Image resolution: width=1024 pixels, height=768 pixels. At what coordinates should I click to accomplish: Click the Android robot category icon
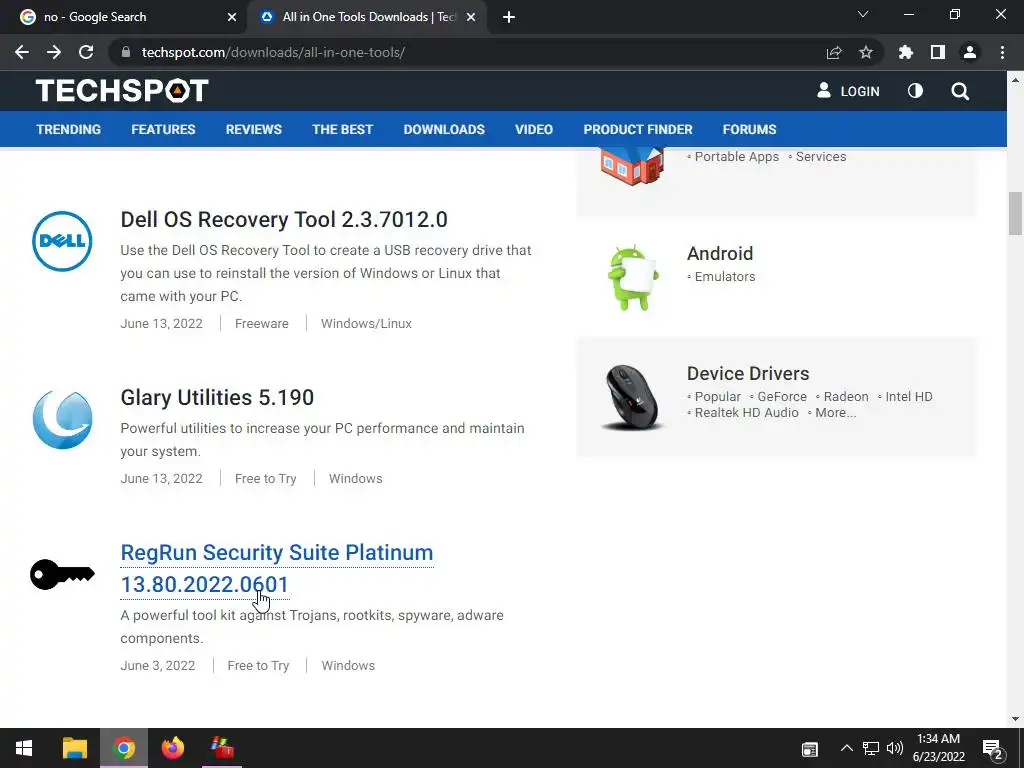632,278
